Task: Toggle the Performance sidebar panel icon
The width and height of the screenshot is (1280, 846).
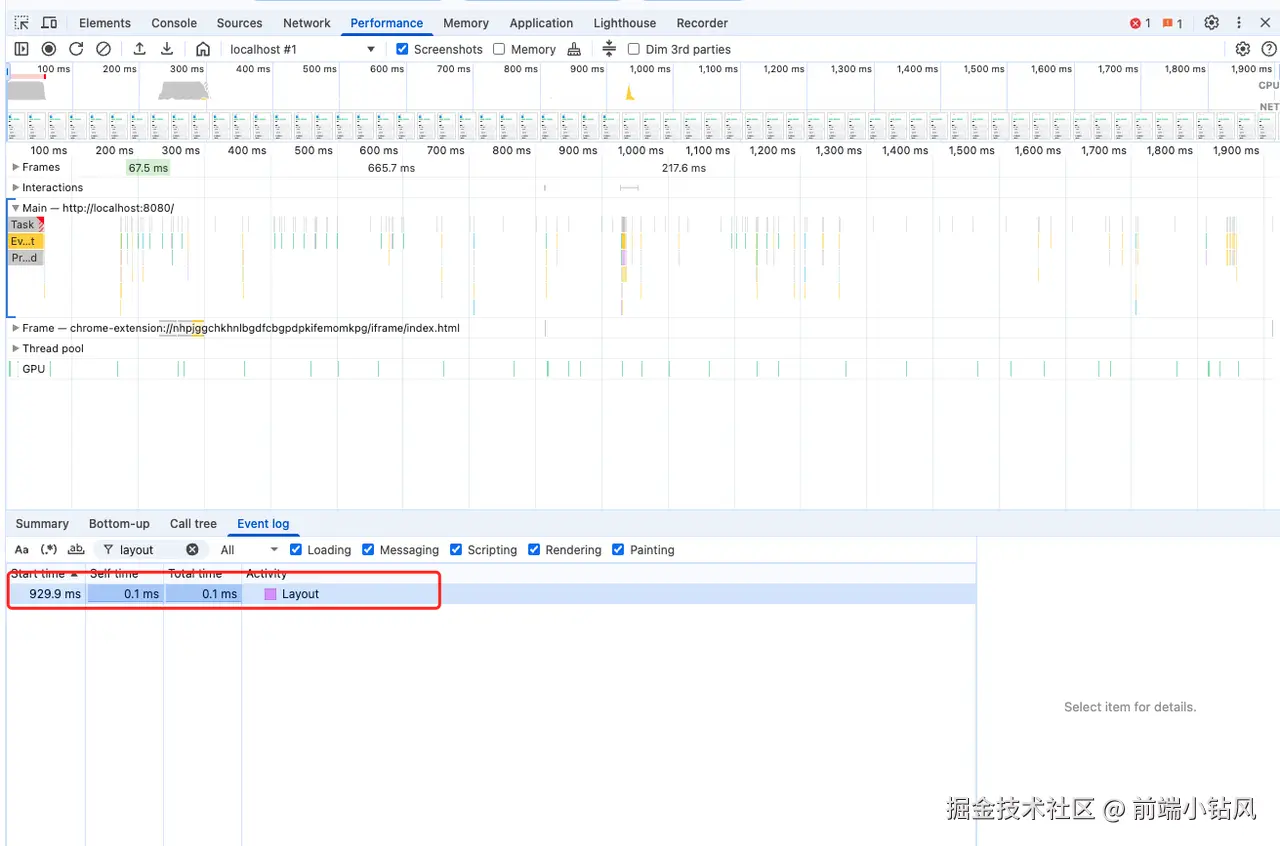Action: (x=22, y=49)
